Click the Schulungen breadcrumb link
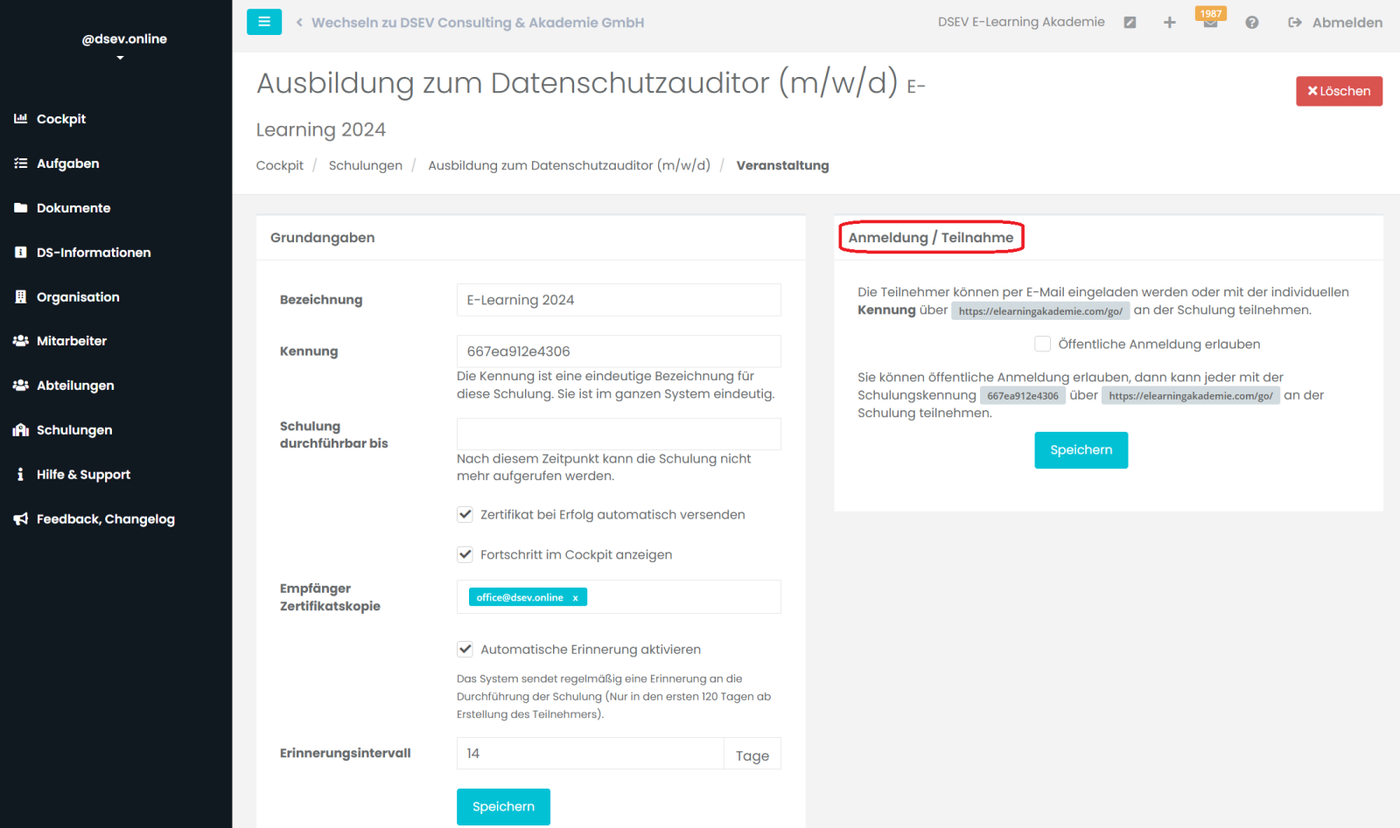 [x=365, y=166]
